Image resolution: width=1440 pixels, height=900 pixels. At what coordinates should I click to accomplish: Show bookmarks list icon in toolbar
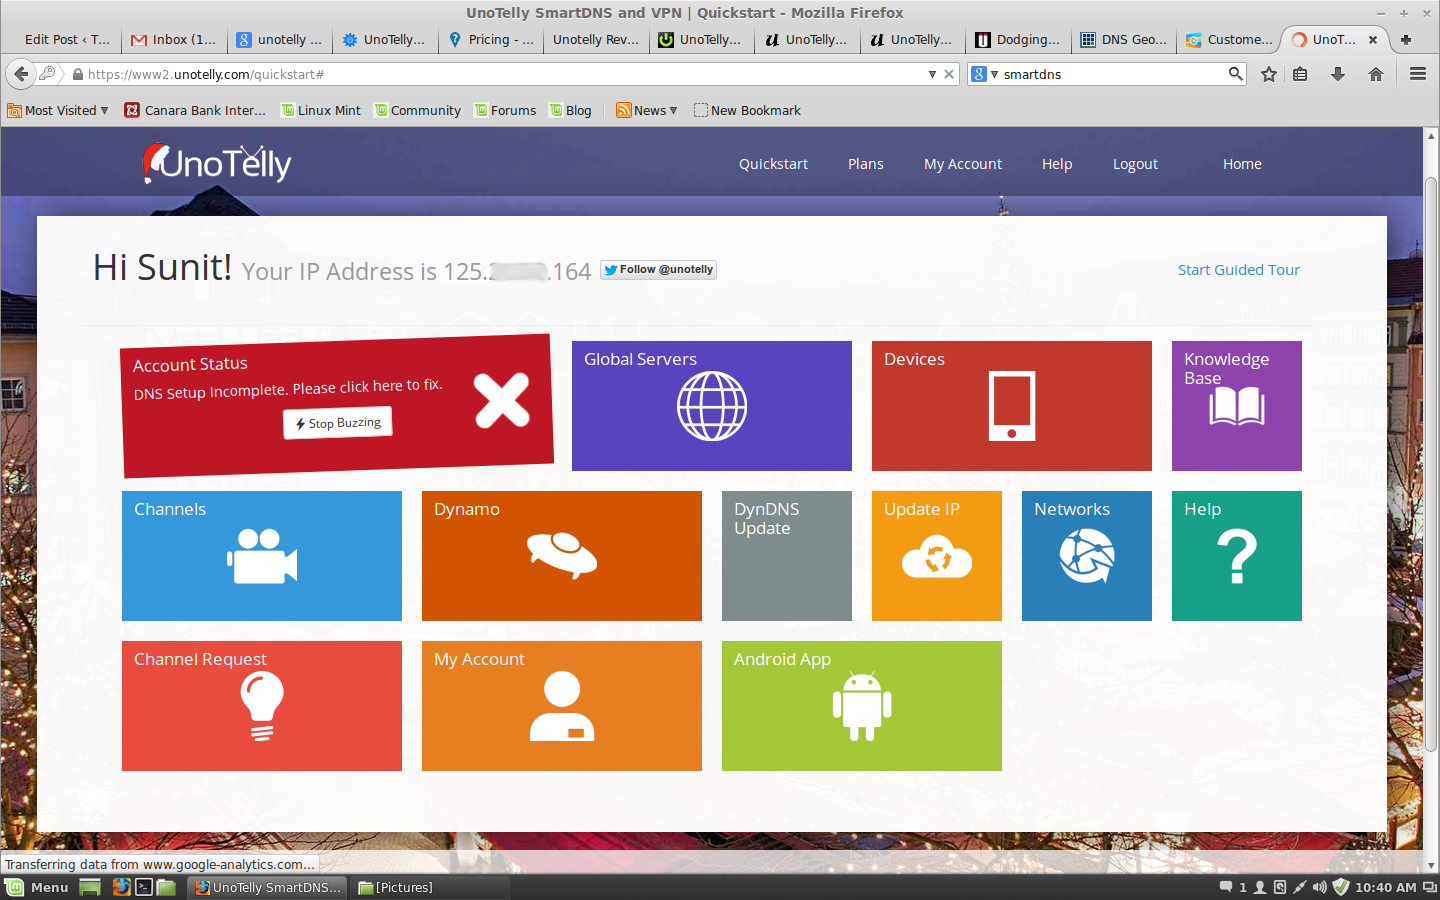point(1300,74)
